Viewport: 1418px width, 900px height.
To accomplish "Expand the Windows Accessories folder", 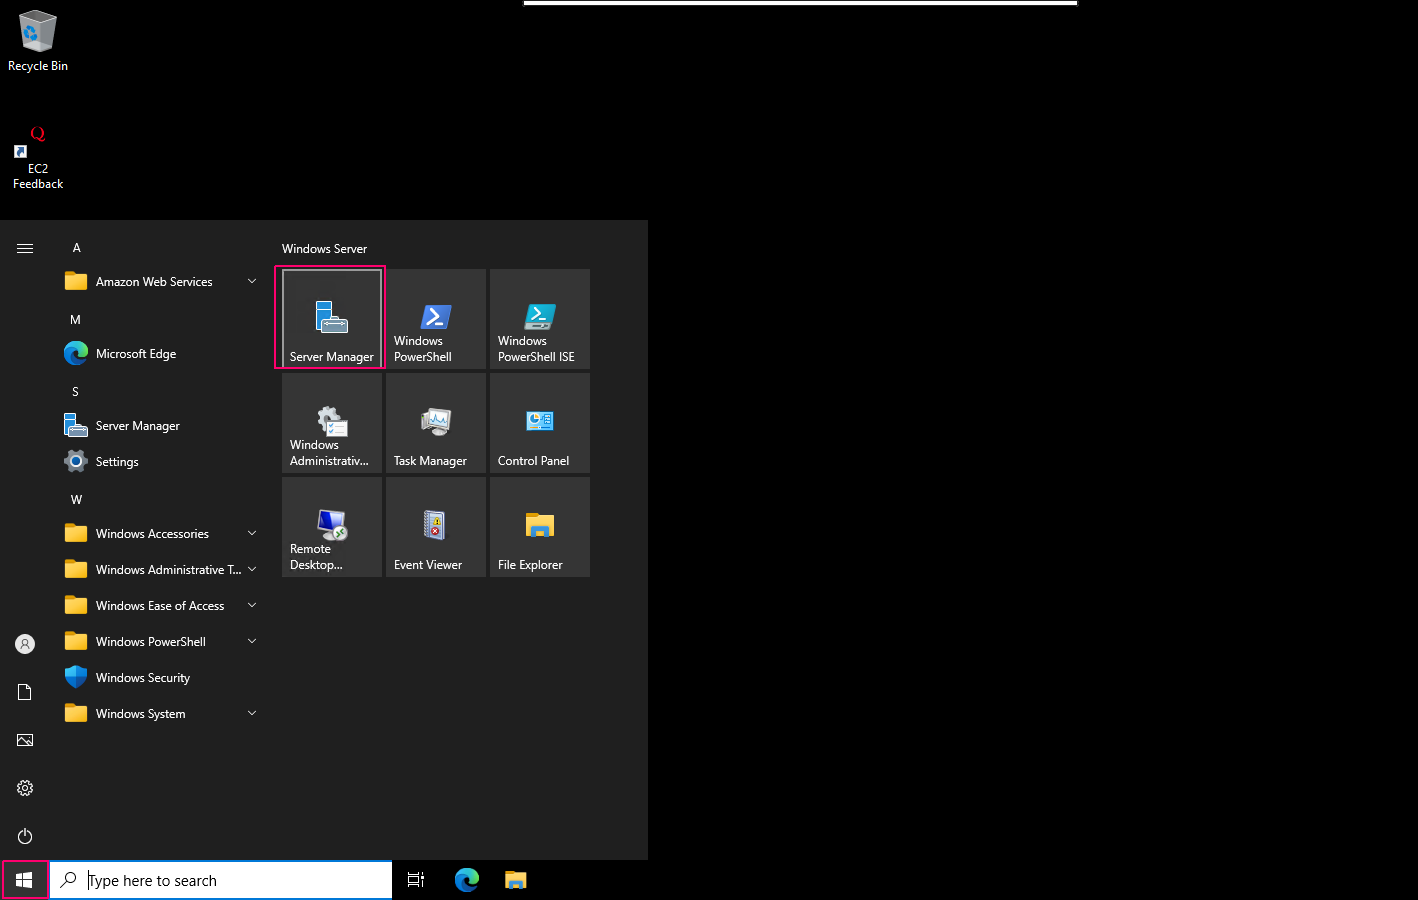I will pos(160,534).
